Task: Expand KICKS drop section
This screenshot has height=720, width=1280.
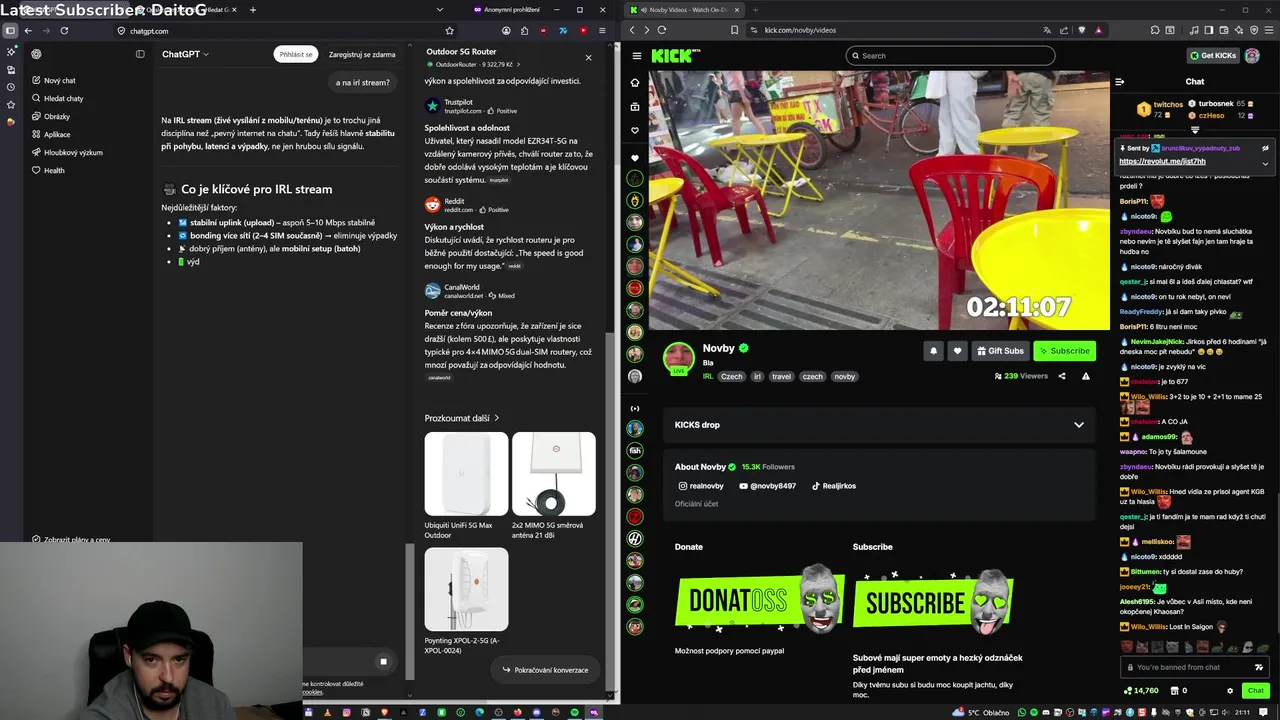Action: 879,425
